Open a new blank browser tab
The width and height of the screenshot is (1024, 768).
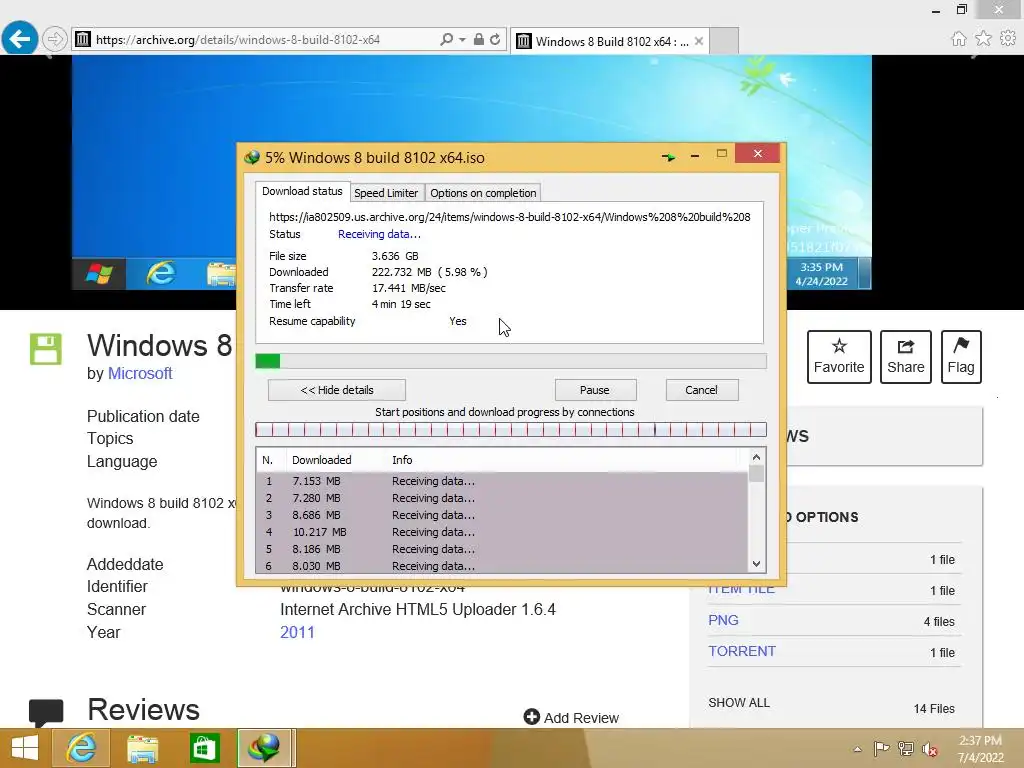click(724, 40)
